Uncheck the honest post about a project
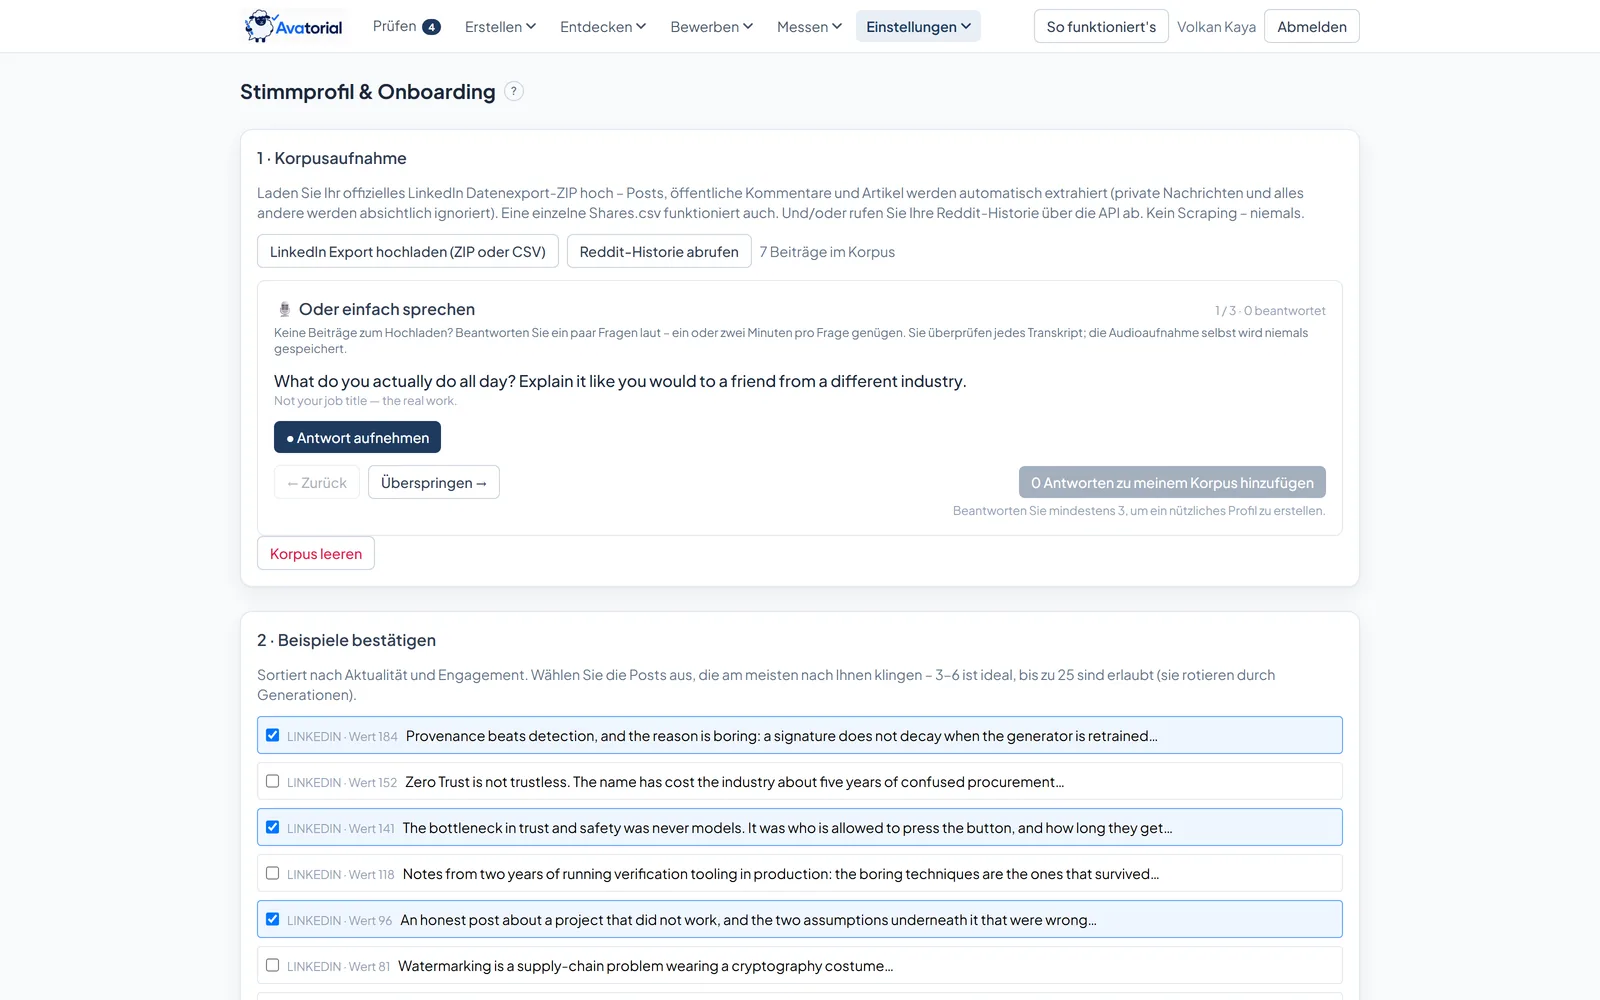1600x1000 pixels. [272, 919]
